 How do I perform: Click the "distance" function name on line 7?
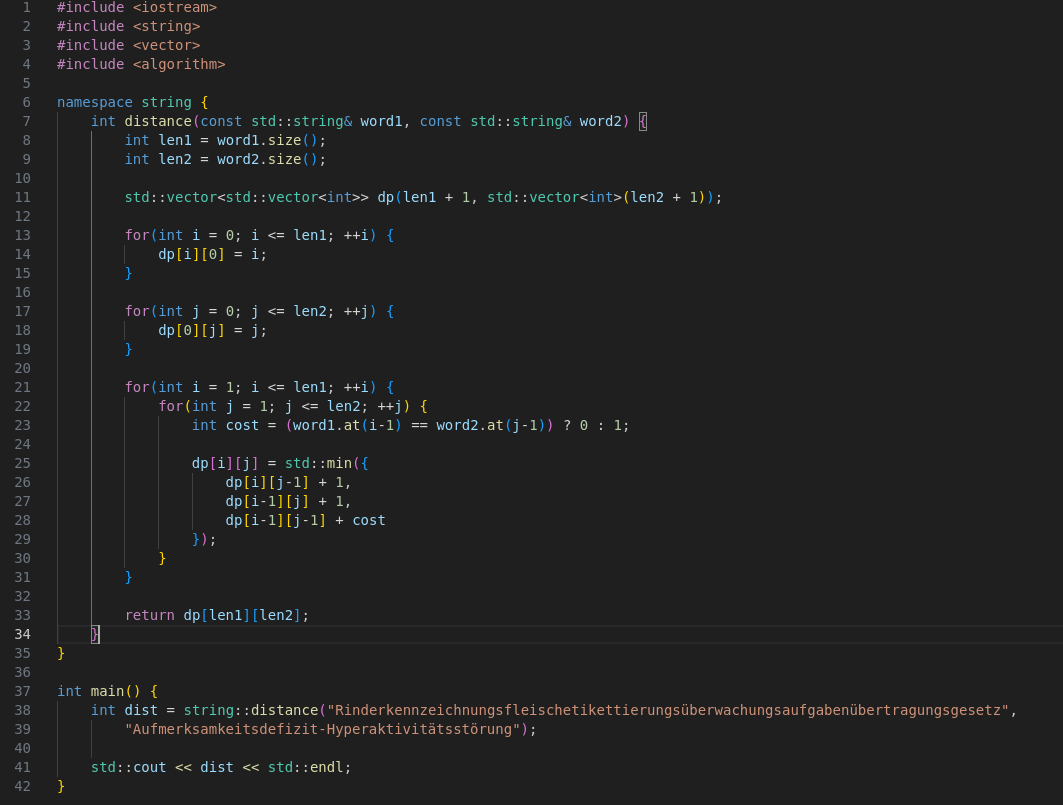[158, 121]
